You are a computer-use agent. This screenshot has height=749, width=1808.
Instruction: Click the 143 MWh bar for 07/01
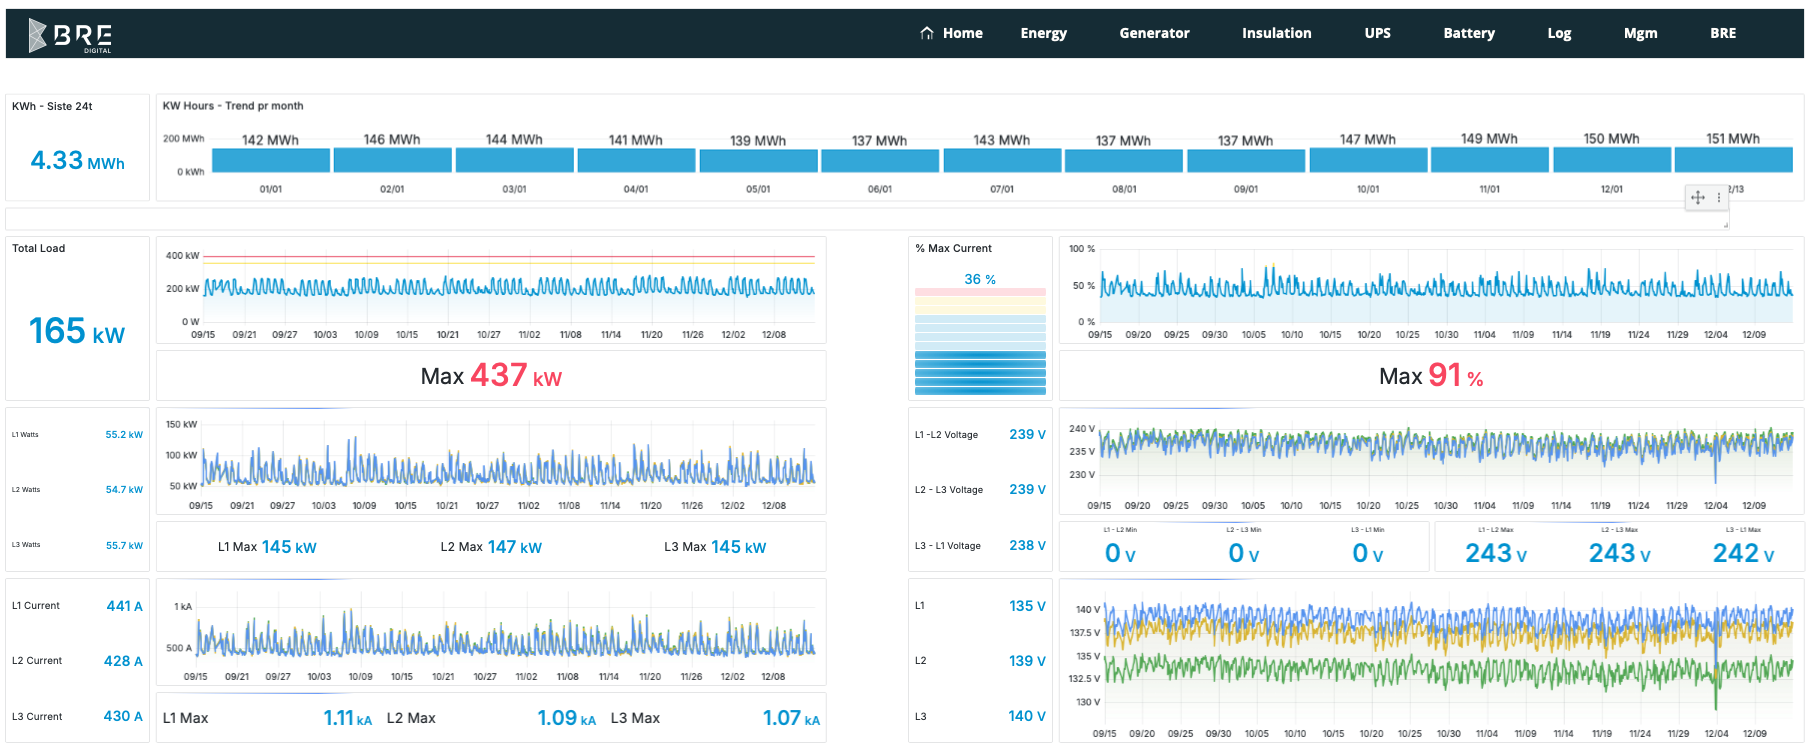(1002, 160)
